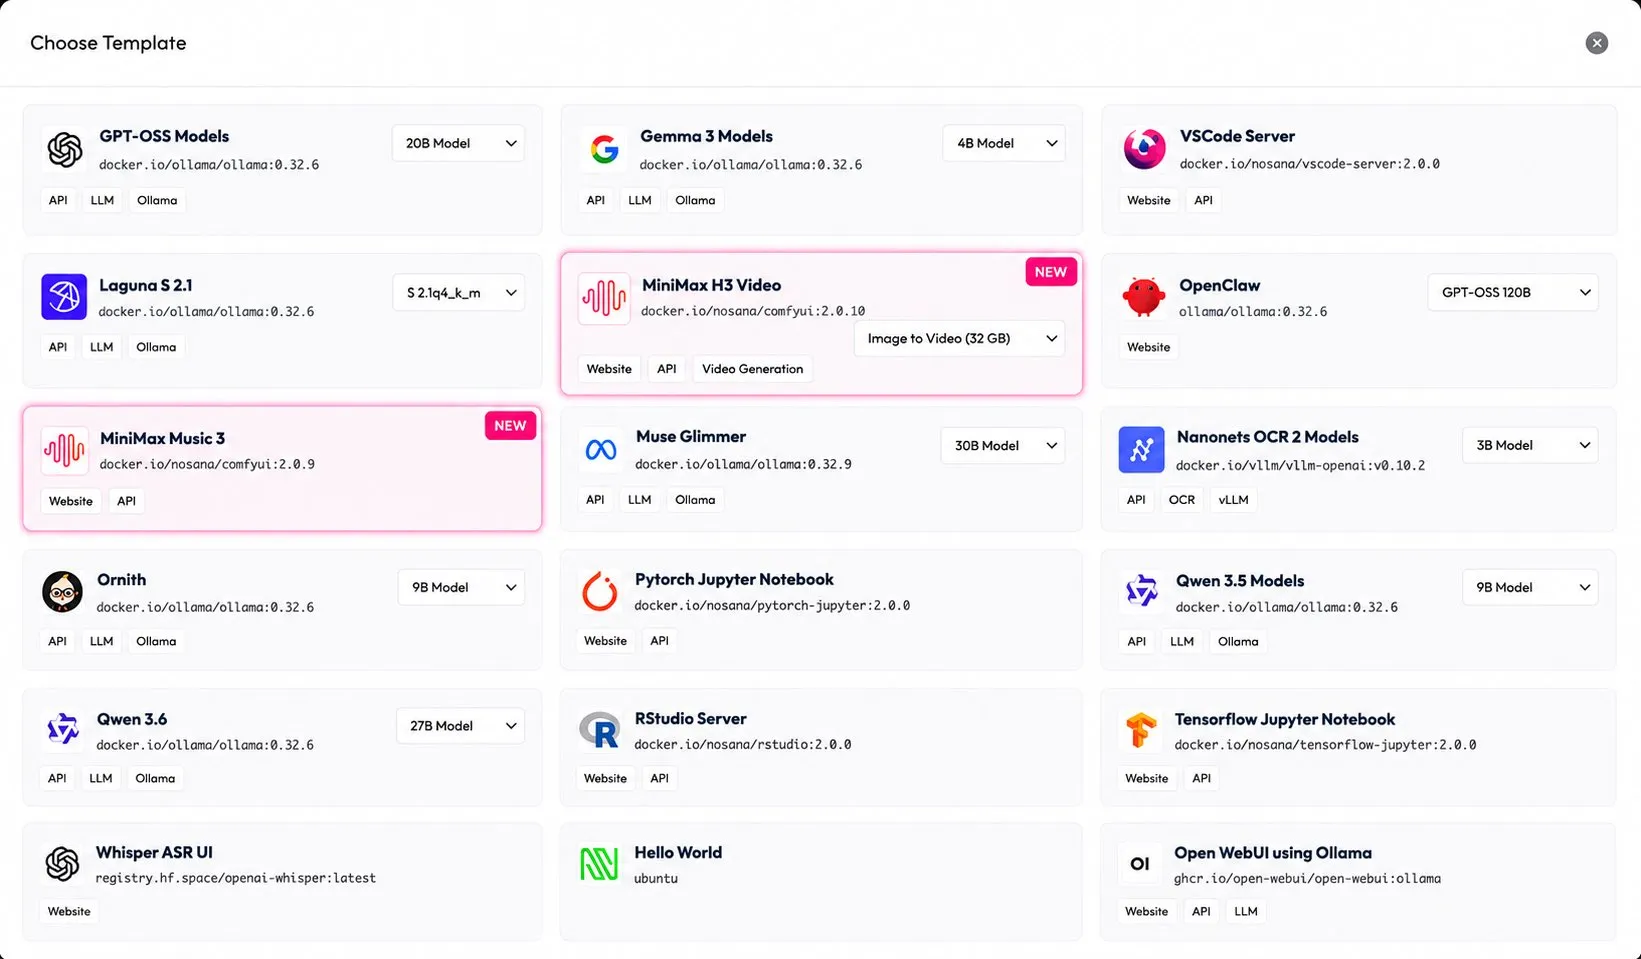The width and height of the screenshot is (1641, 959).
Task: Click the vLLM tag on Nanonets OCR 2
Action: (1234, 500)
